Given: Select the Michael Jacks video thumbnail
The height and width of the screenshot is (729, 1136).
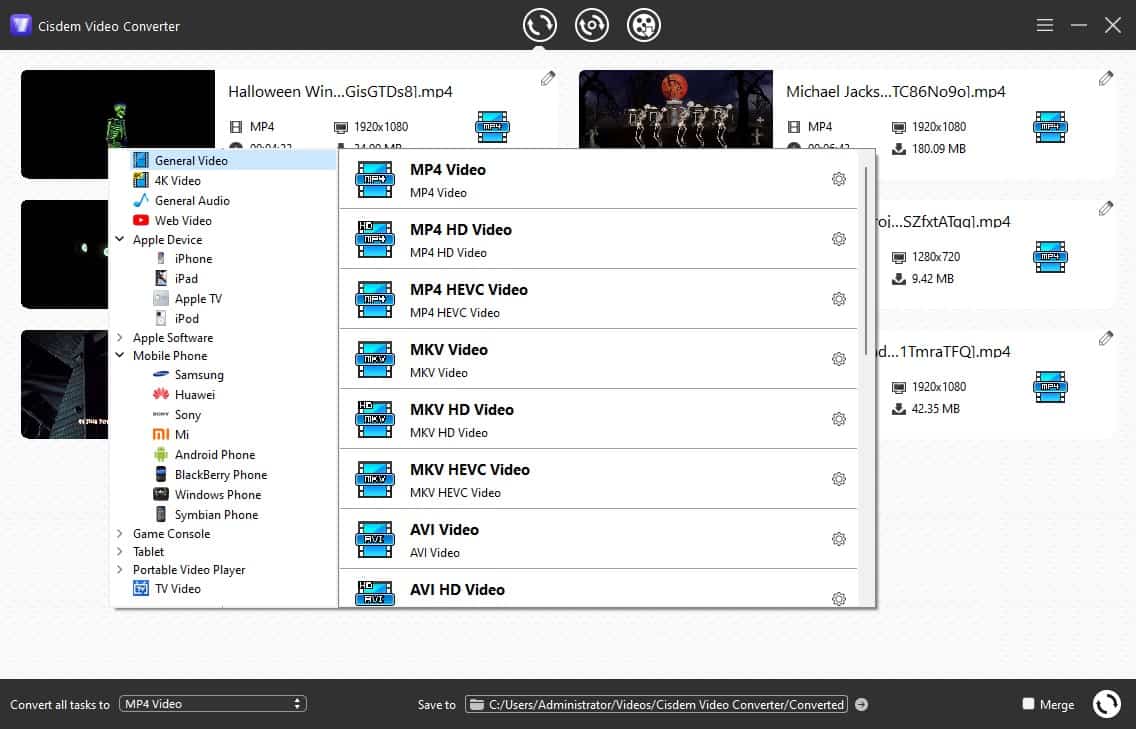Looking at the screenshot, I should click(676, 109).
